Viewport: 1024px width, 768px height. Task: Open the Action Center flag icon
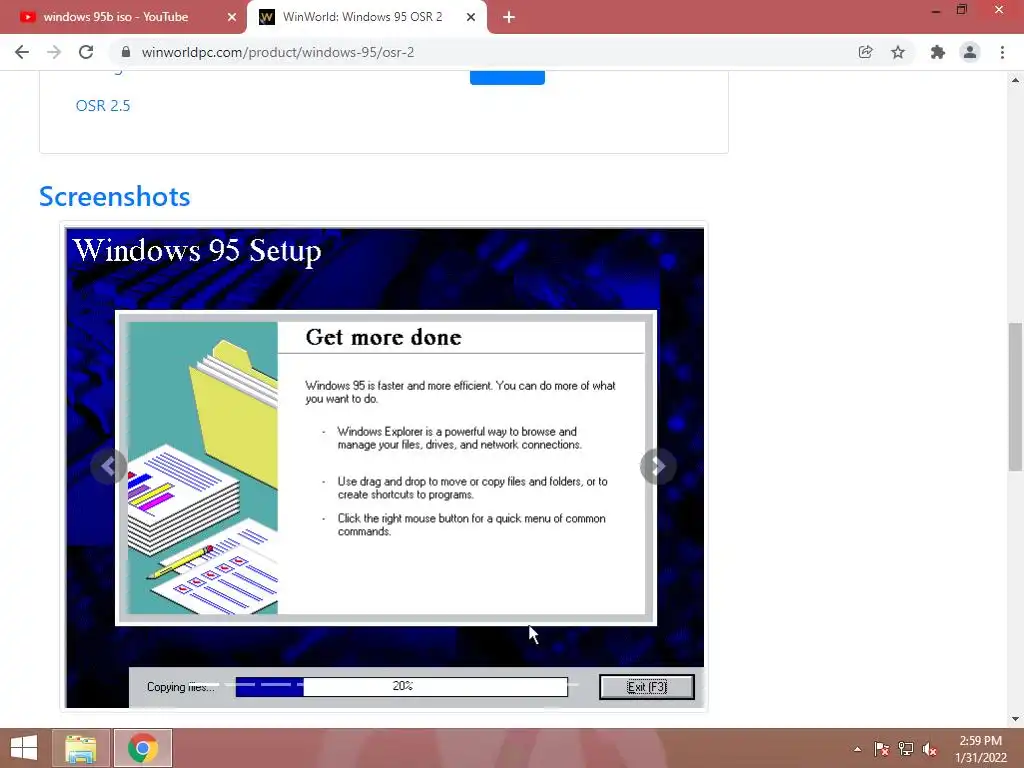(x=881, y=749)
